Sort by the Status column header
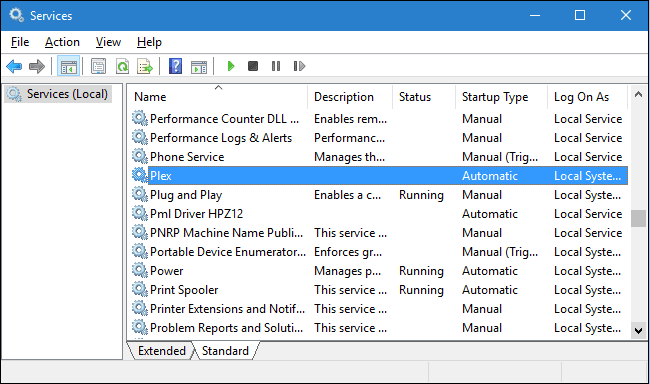The height and width of the screenshot is (384, 650). 424,97
